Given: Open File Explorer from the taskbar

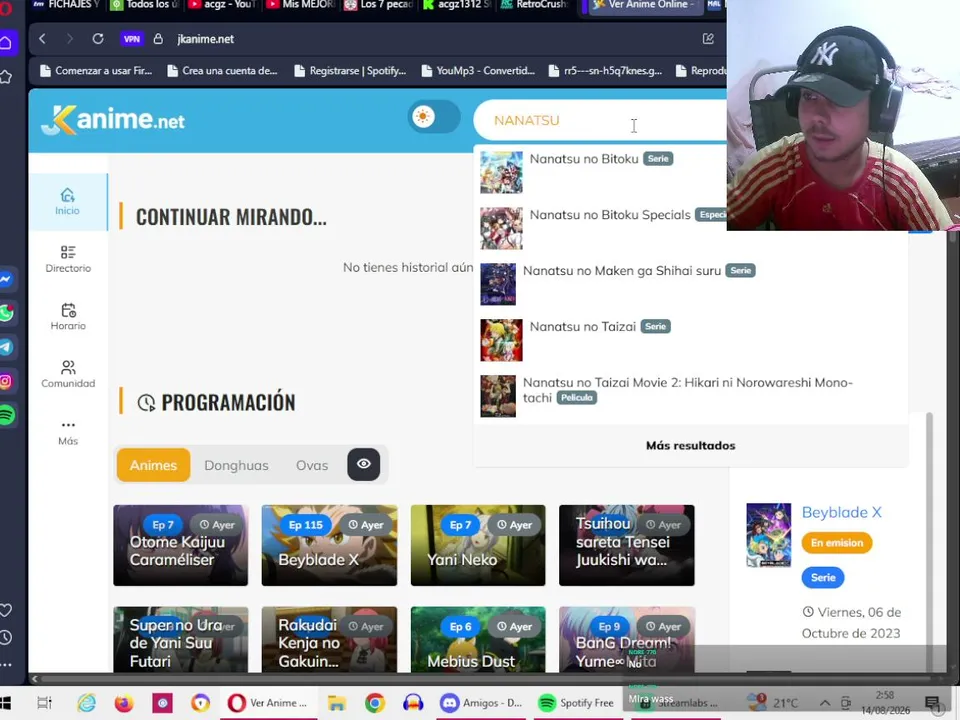Looking at the screenshot, I should 337,703.
